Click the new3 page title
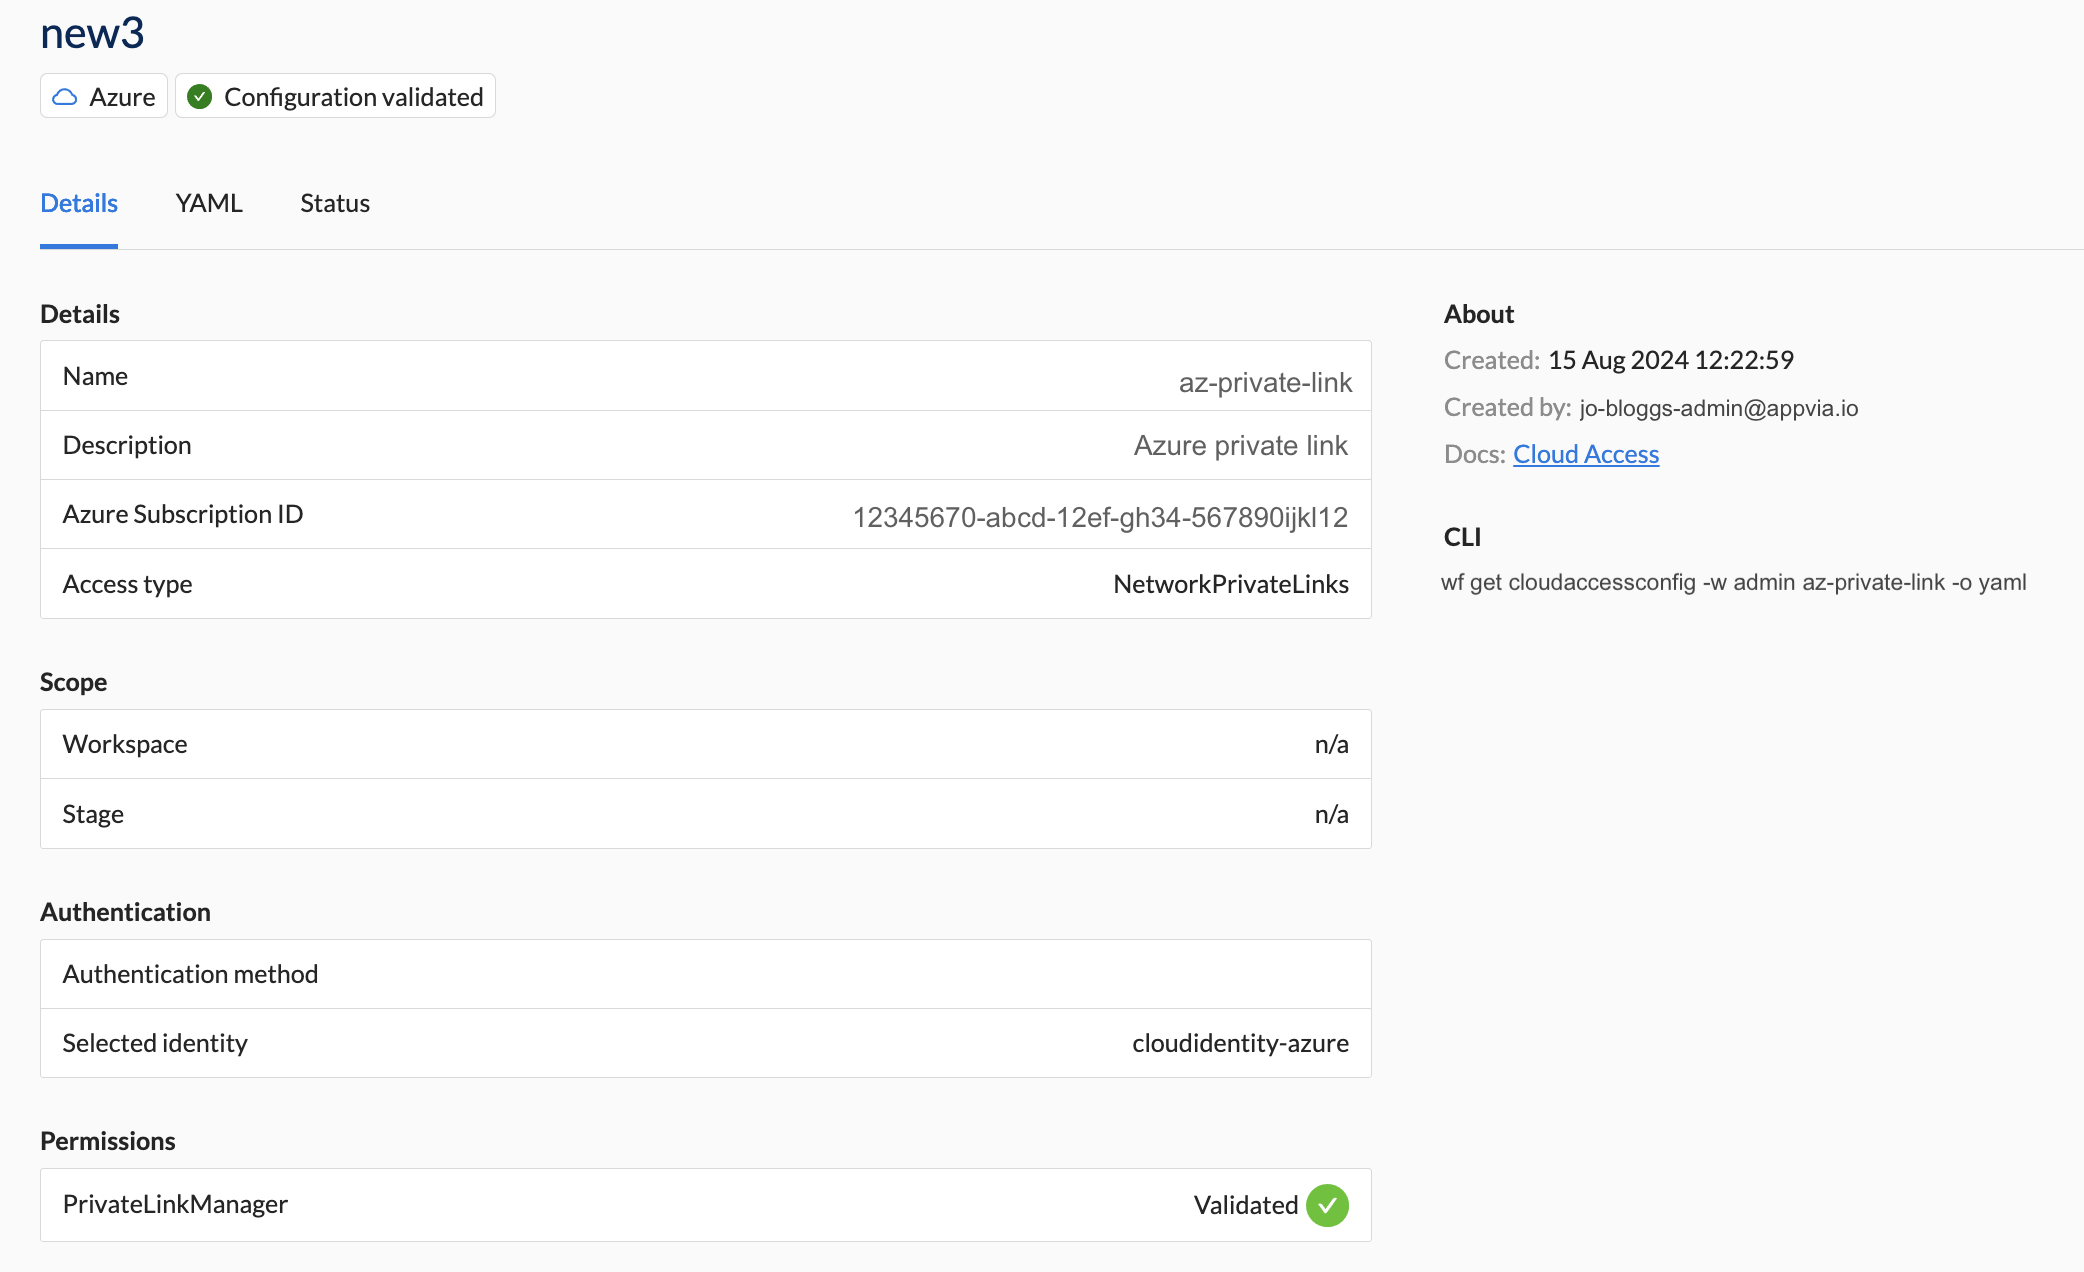The height and width of the screenshot is (1272, 2084). click(92, 33)
